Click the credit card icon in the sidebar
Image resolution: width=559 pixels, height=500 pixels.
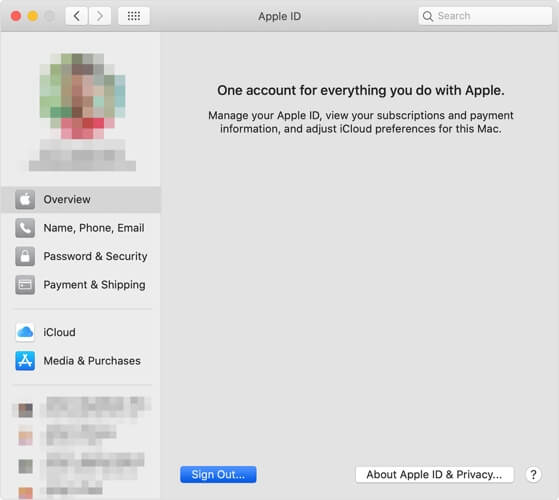click(x=25, y=285)
